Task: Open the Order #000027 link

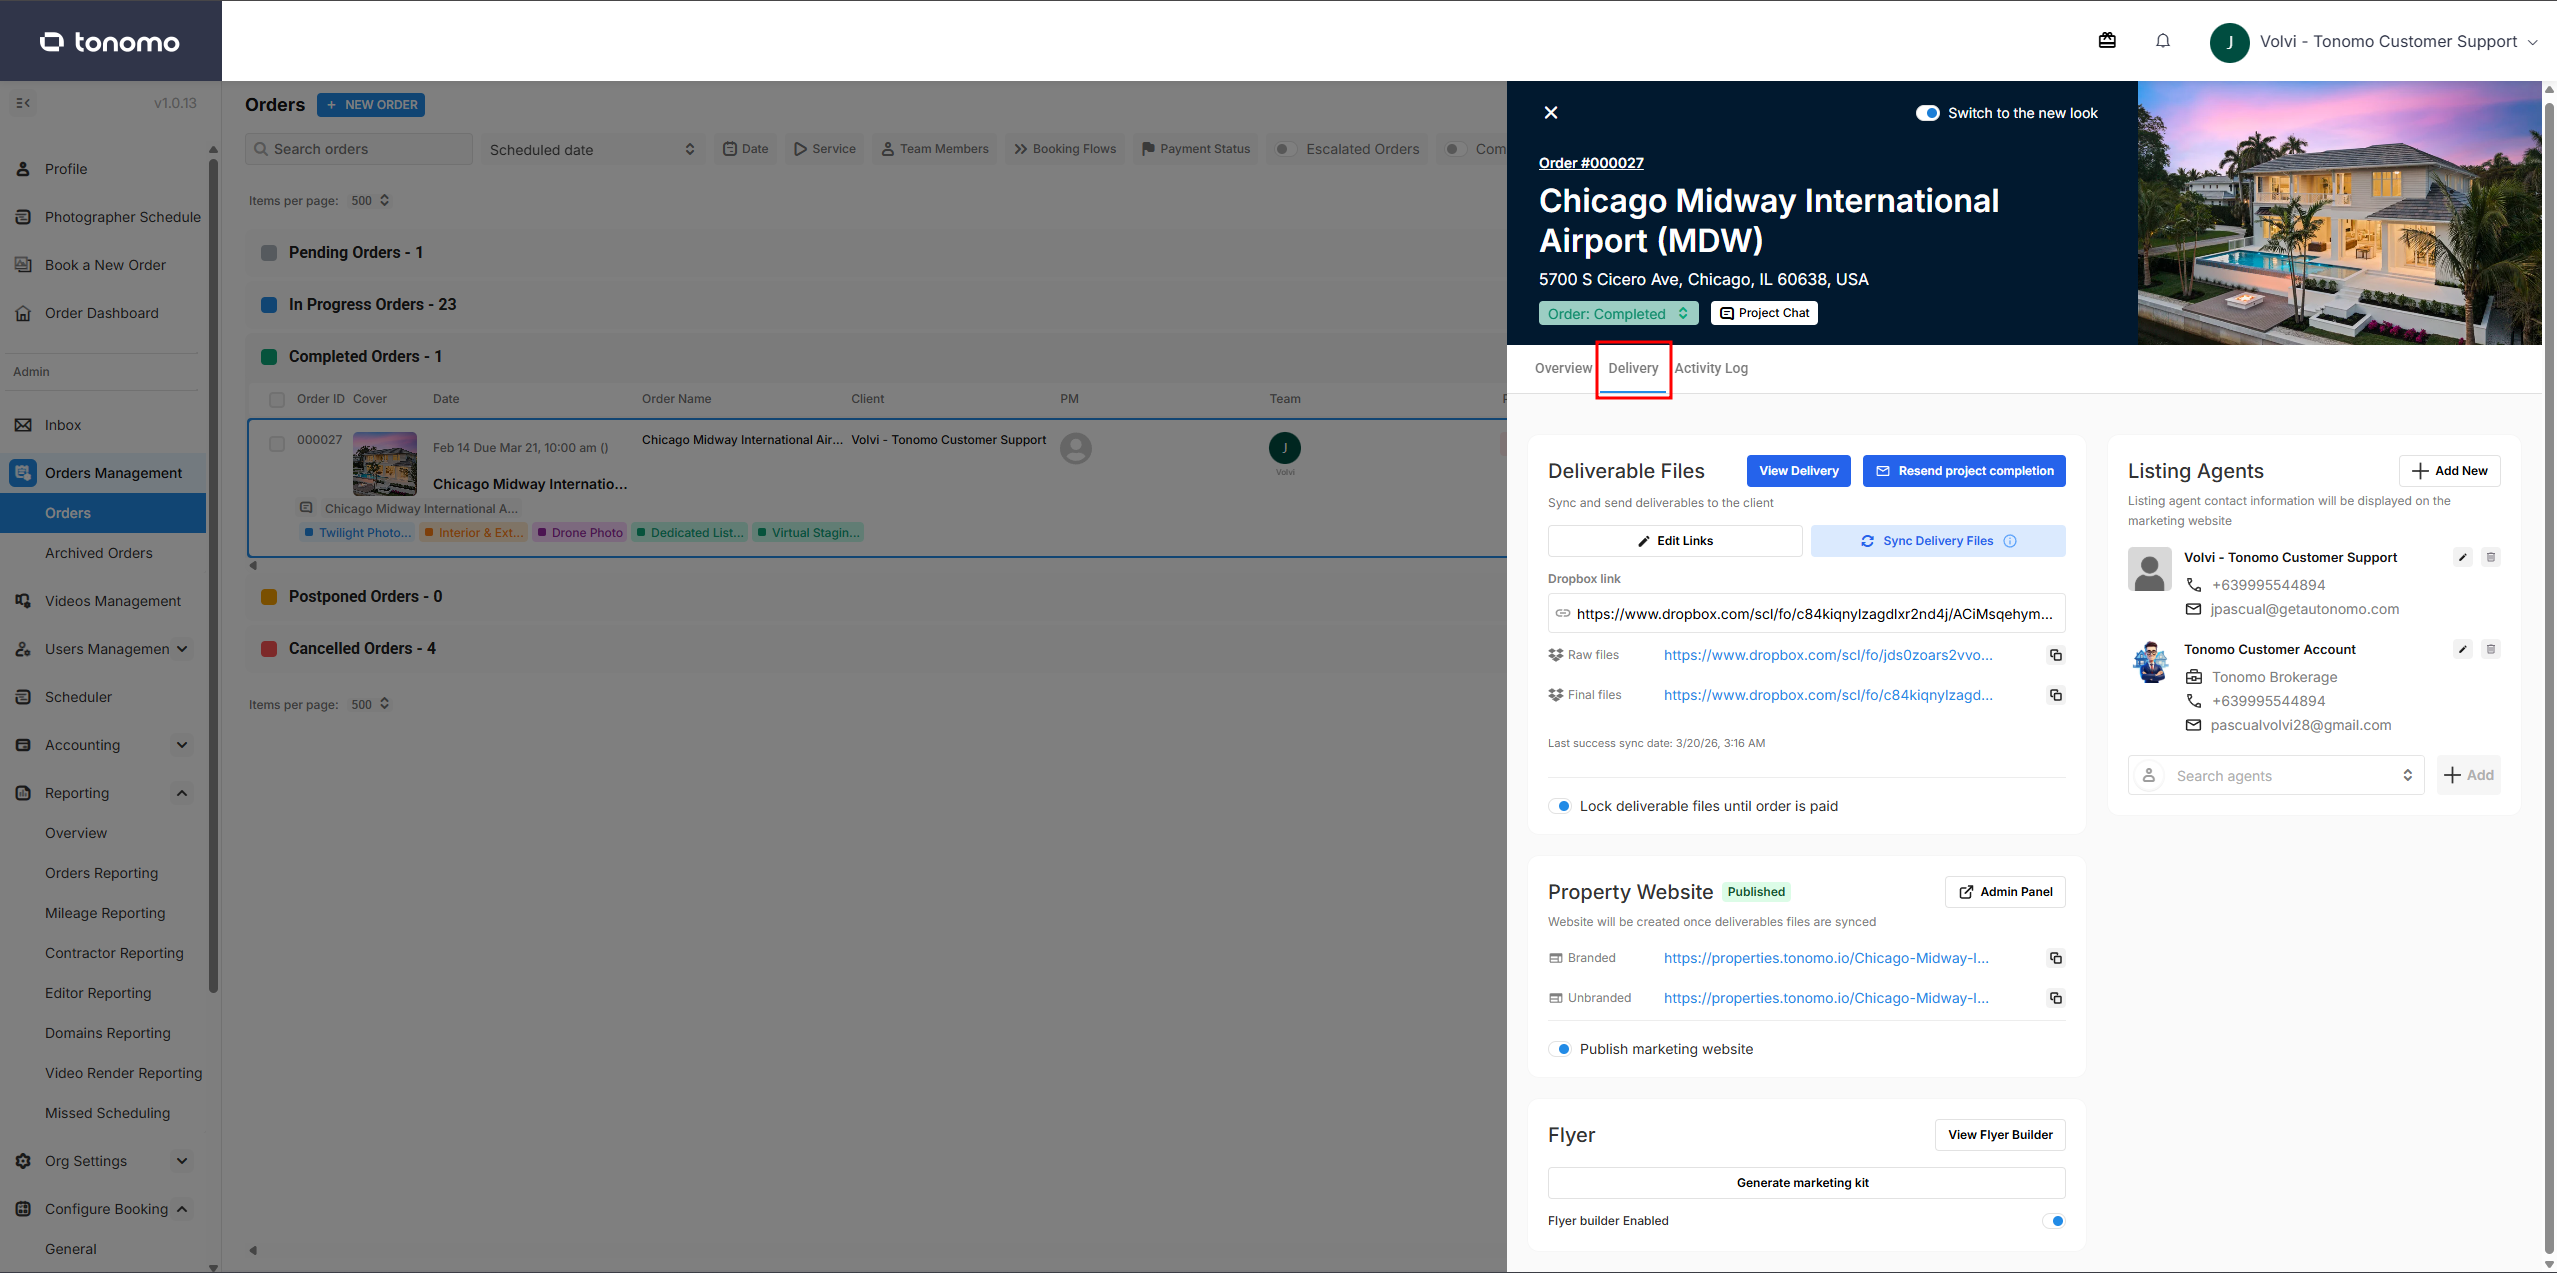Action: coord(1591,163)
